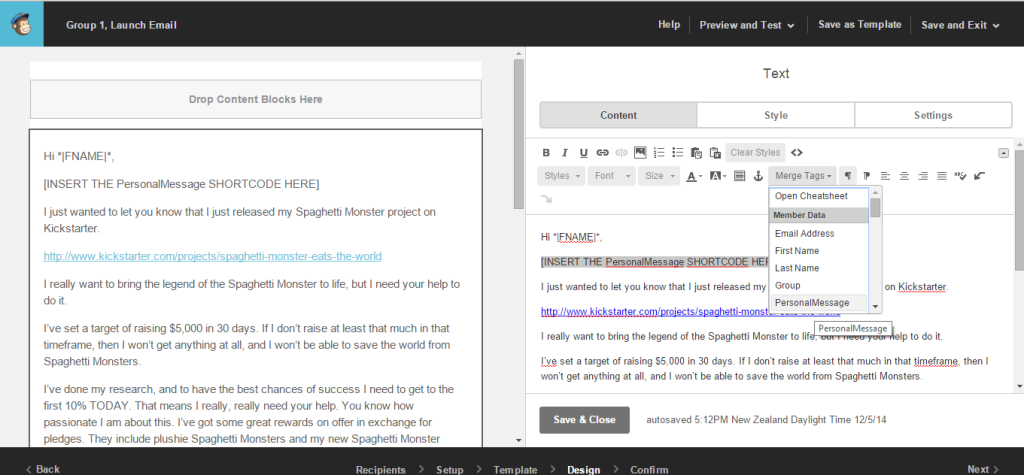Toggle italic formatting

pos(565,153)
